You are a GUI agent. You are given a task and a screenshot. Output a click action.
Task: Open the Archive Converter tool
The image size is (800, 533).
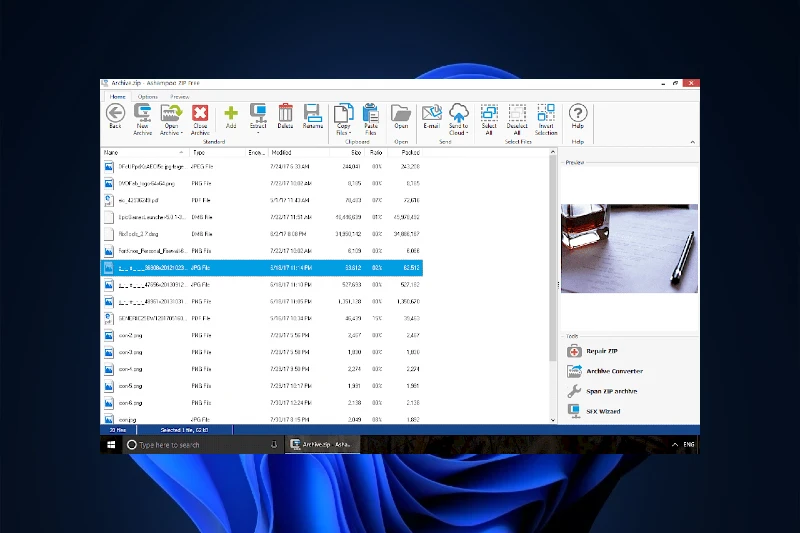coord(605,371)
